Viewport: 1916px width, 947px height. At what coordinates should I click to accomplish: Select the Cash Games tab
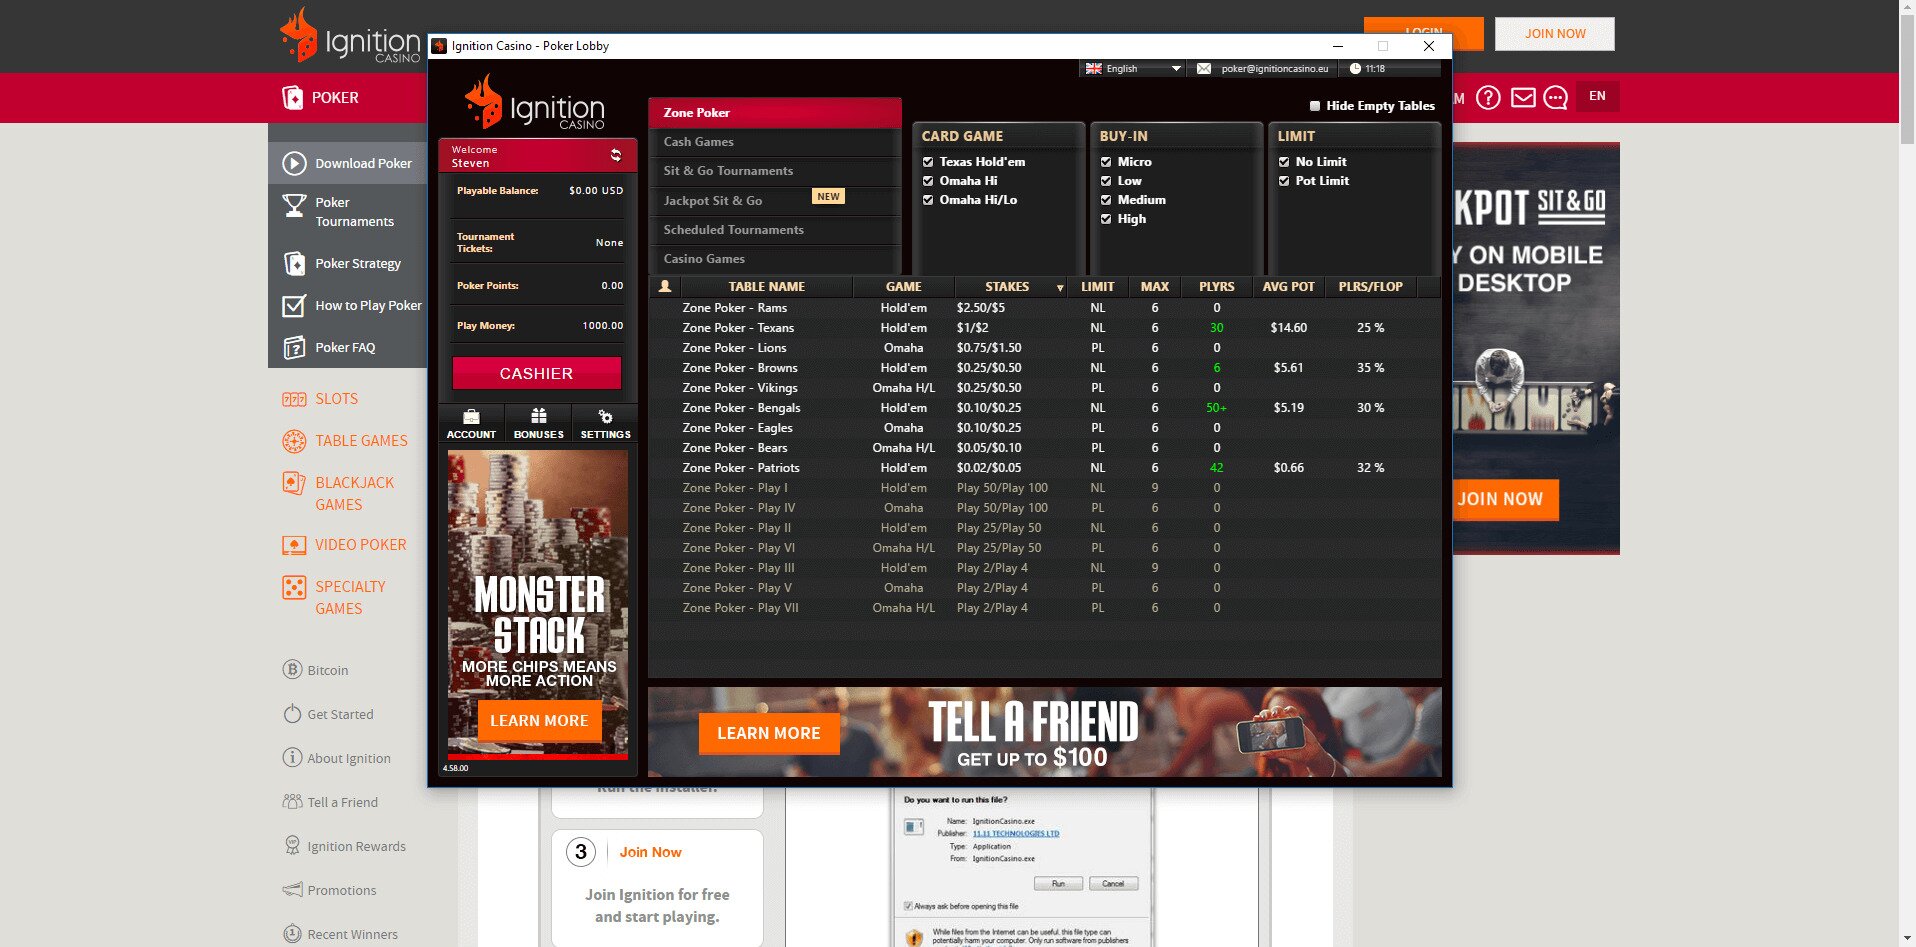click(x=775, y=142)
